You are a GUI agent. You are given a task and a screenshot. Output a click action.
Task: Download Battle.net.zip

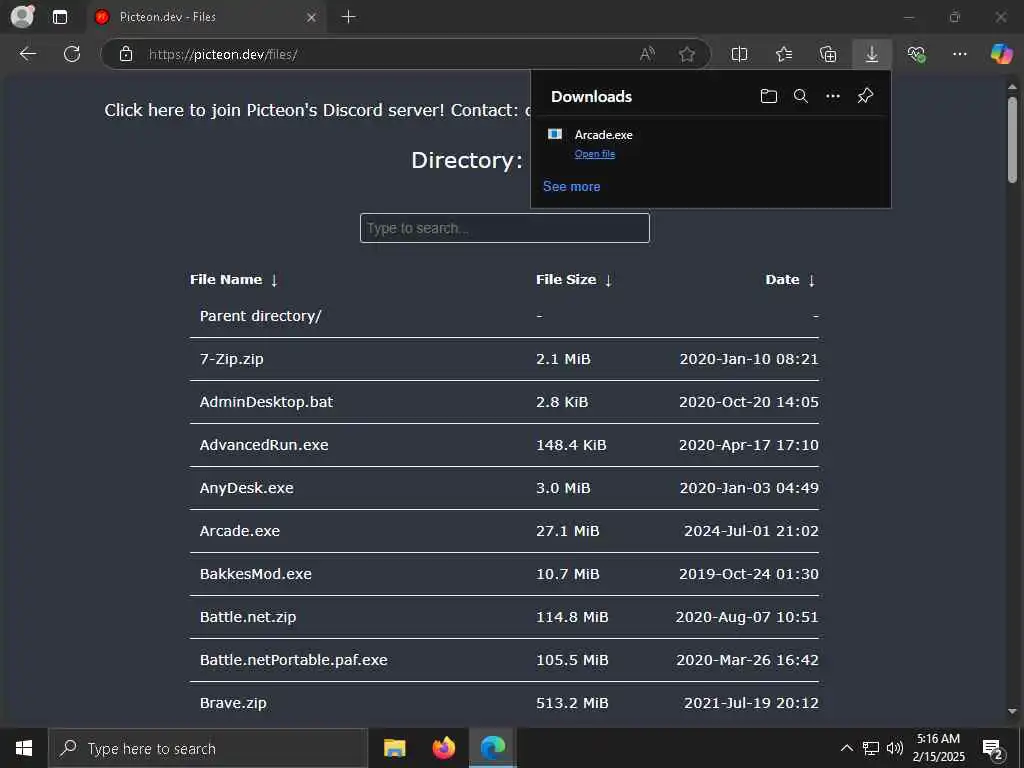[248, 618]
